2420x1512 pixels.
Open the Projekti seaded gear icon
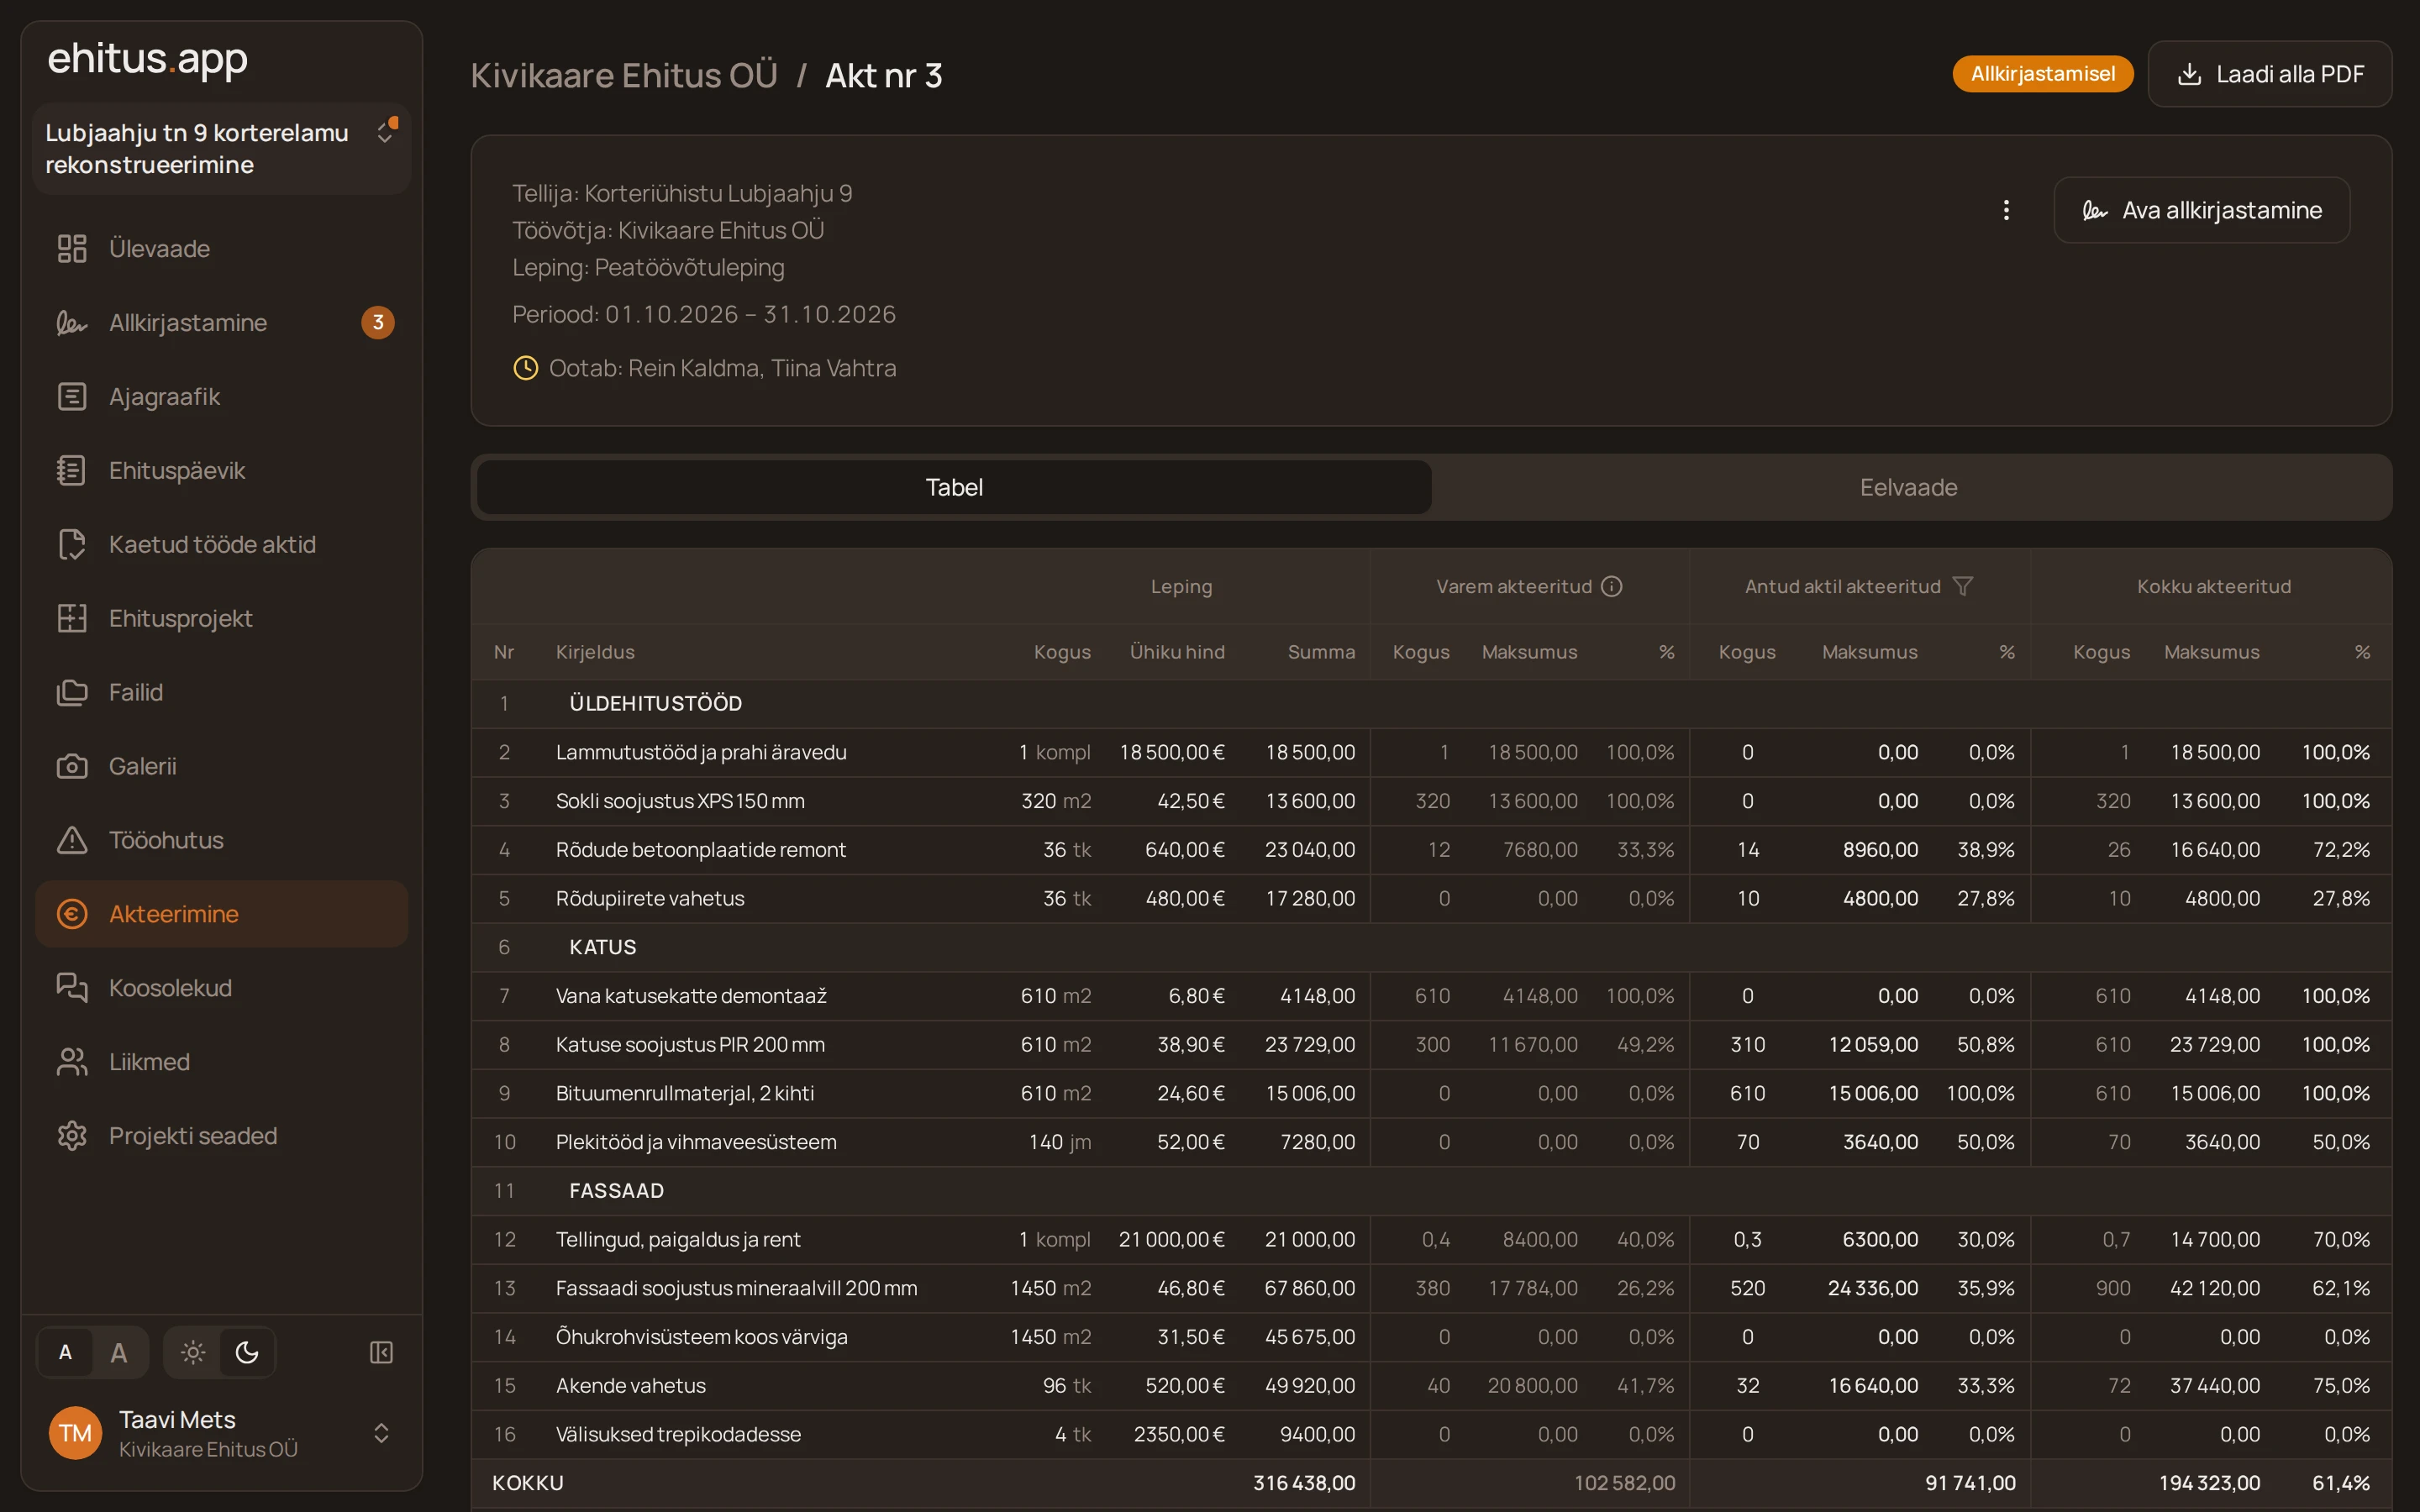pyautogui.click(x=72, y=1136)
